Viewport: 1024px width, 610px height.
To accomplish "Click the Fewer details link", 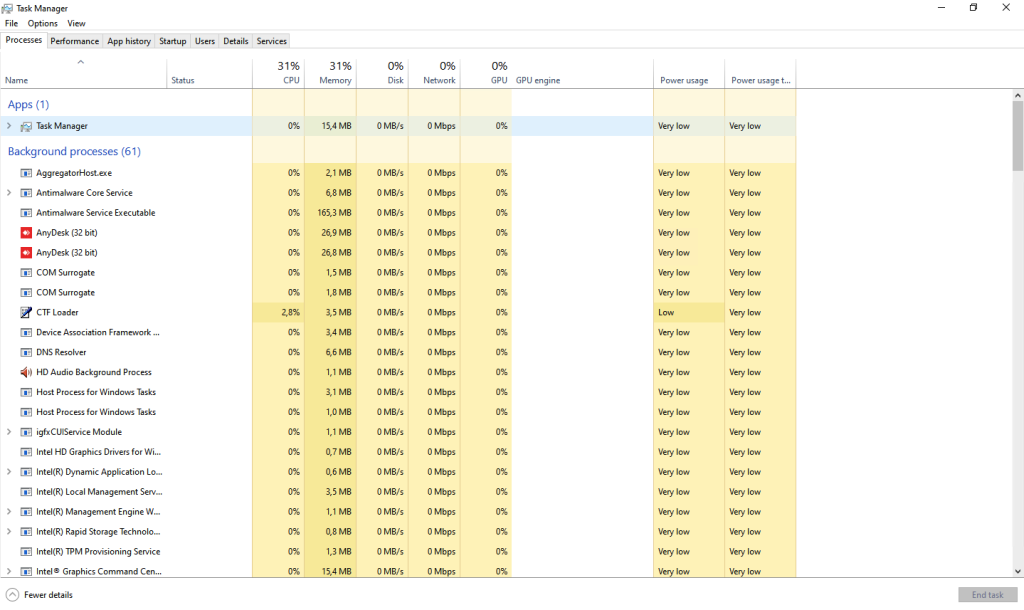I will point(48,595).
